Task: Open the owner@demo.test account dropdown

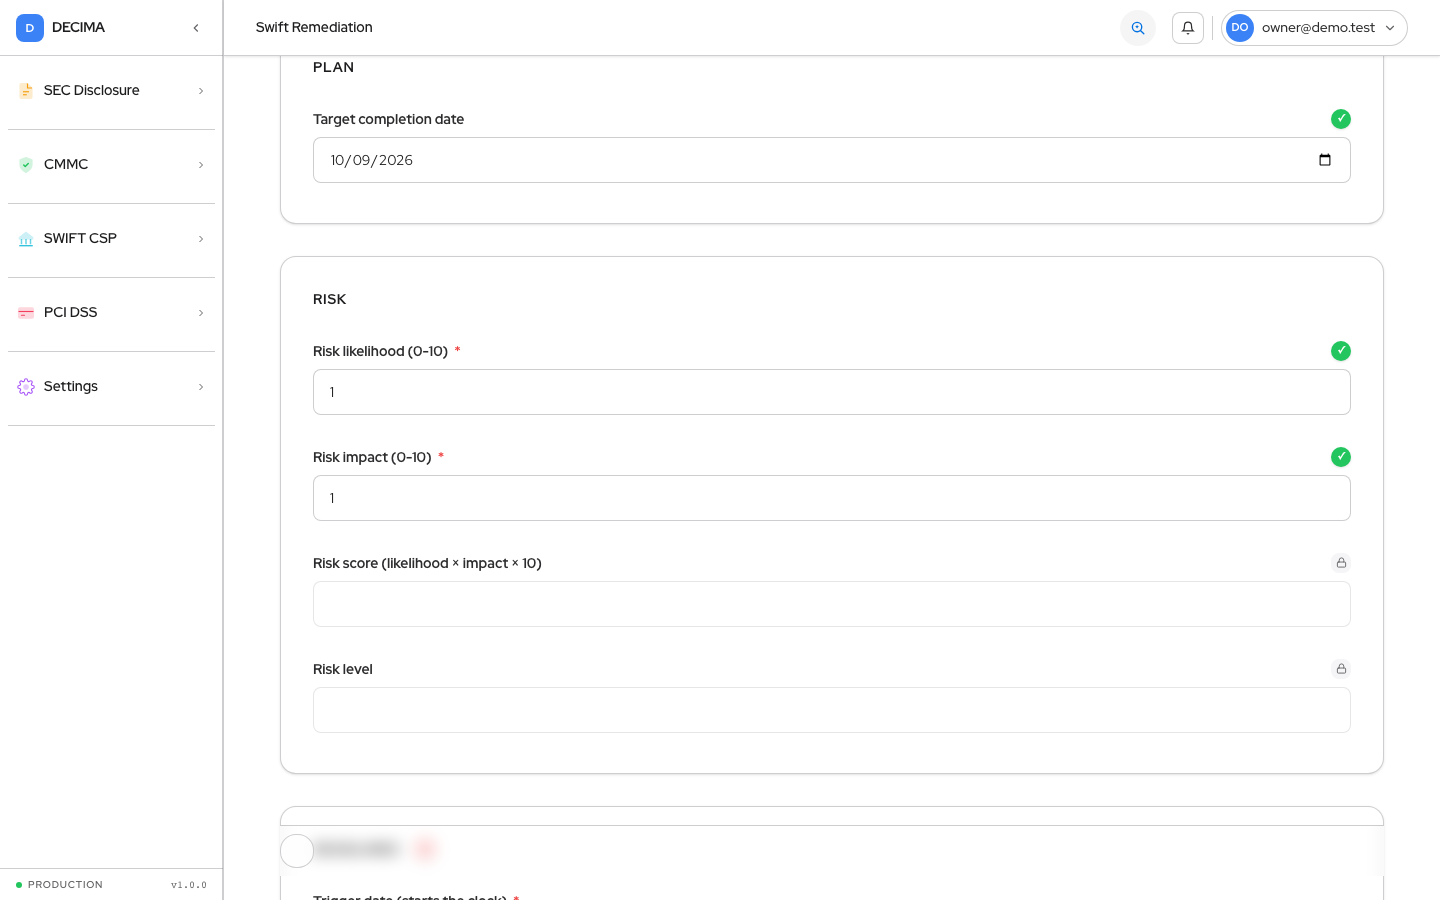Action: click(1314, 28)
